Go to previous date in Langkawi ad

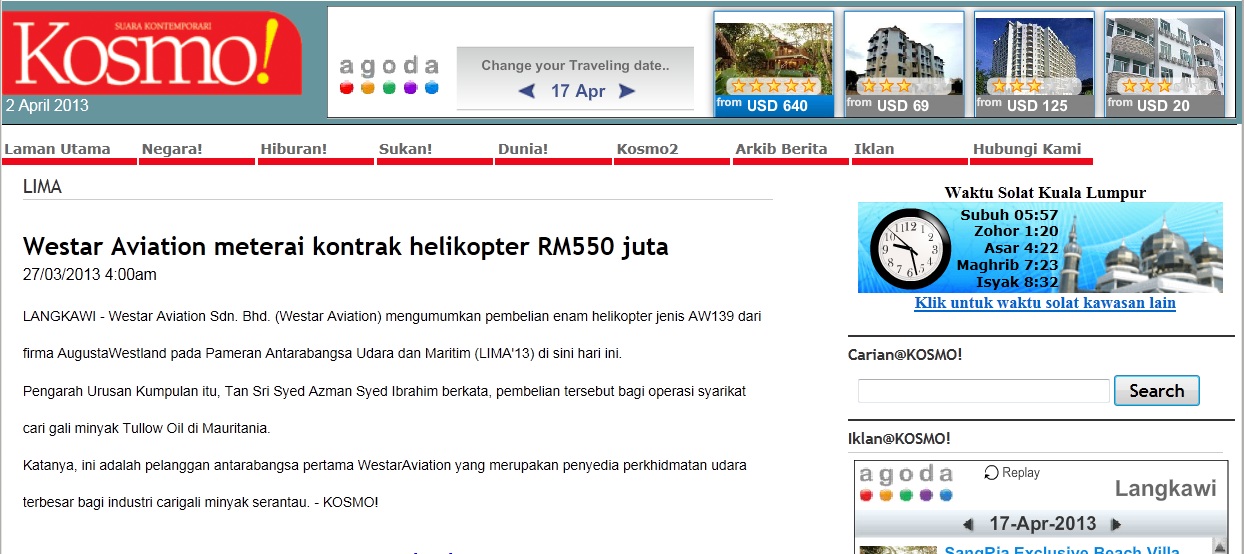click(x=968, y=524)
